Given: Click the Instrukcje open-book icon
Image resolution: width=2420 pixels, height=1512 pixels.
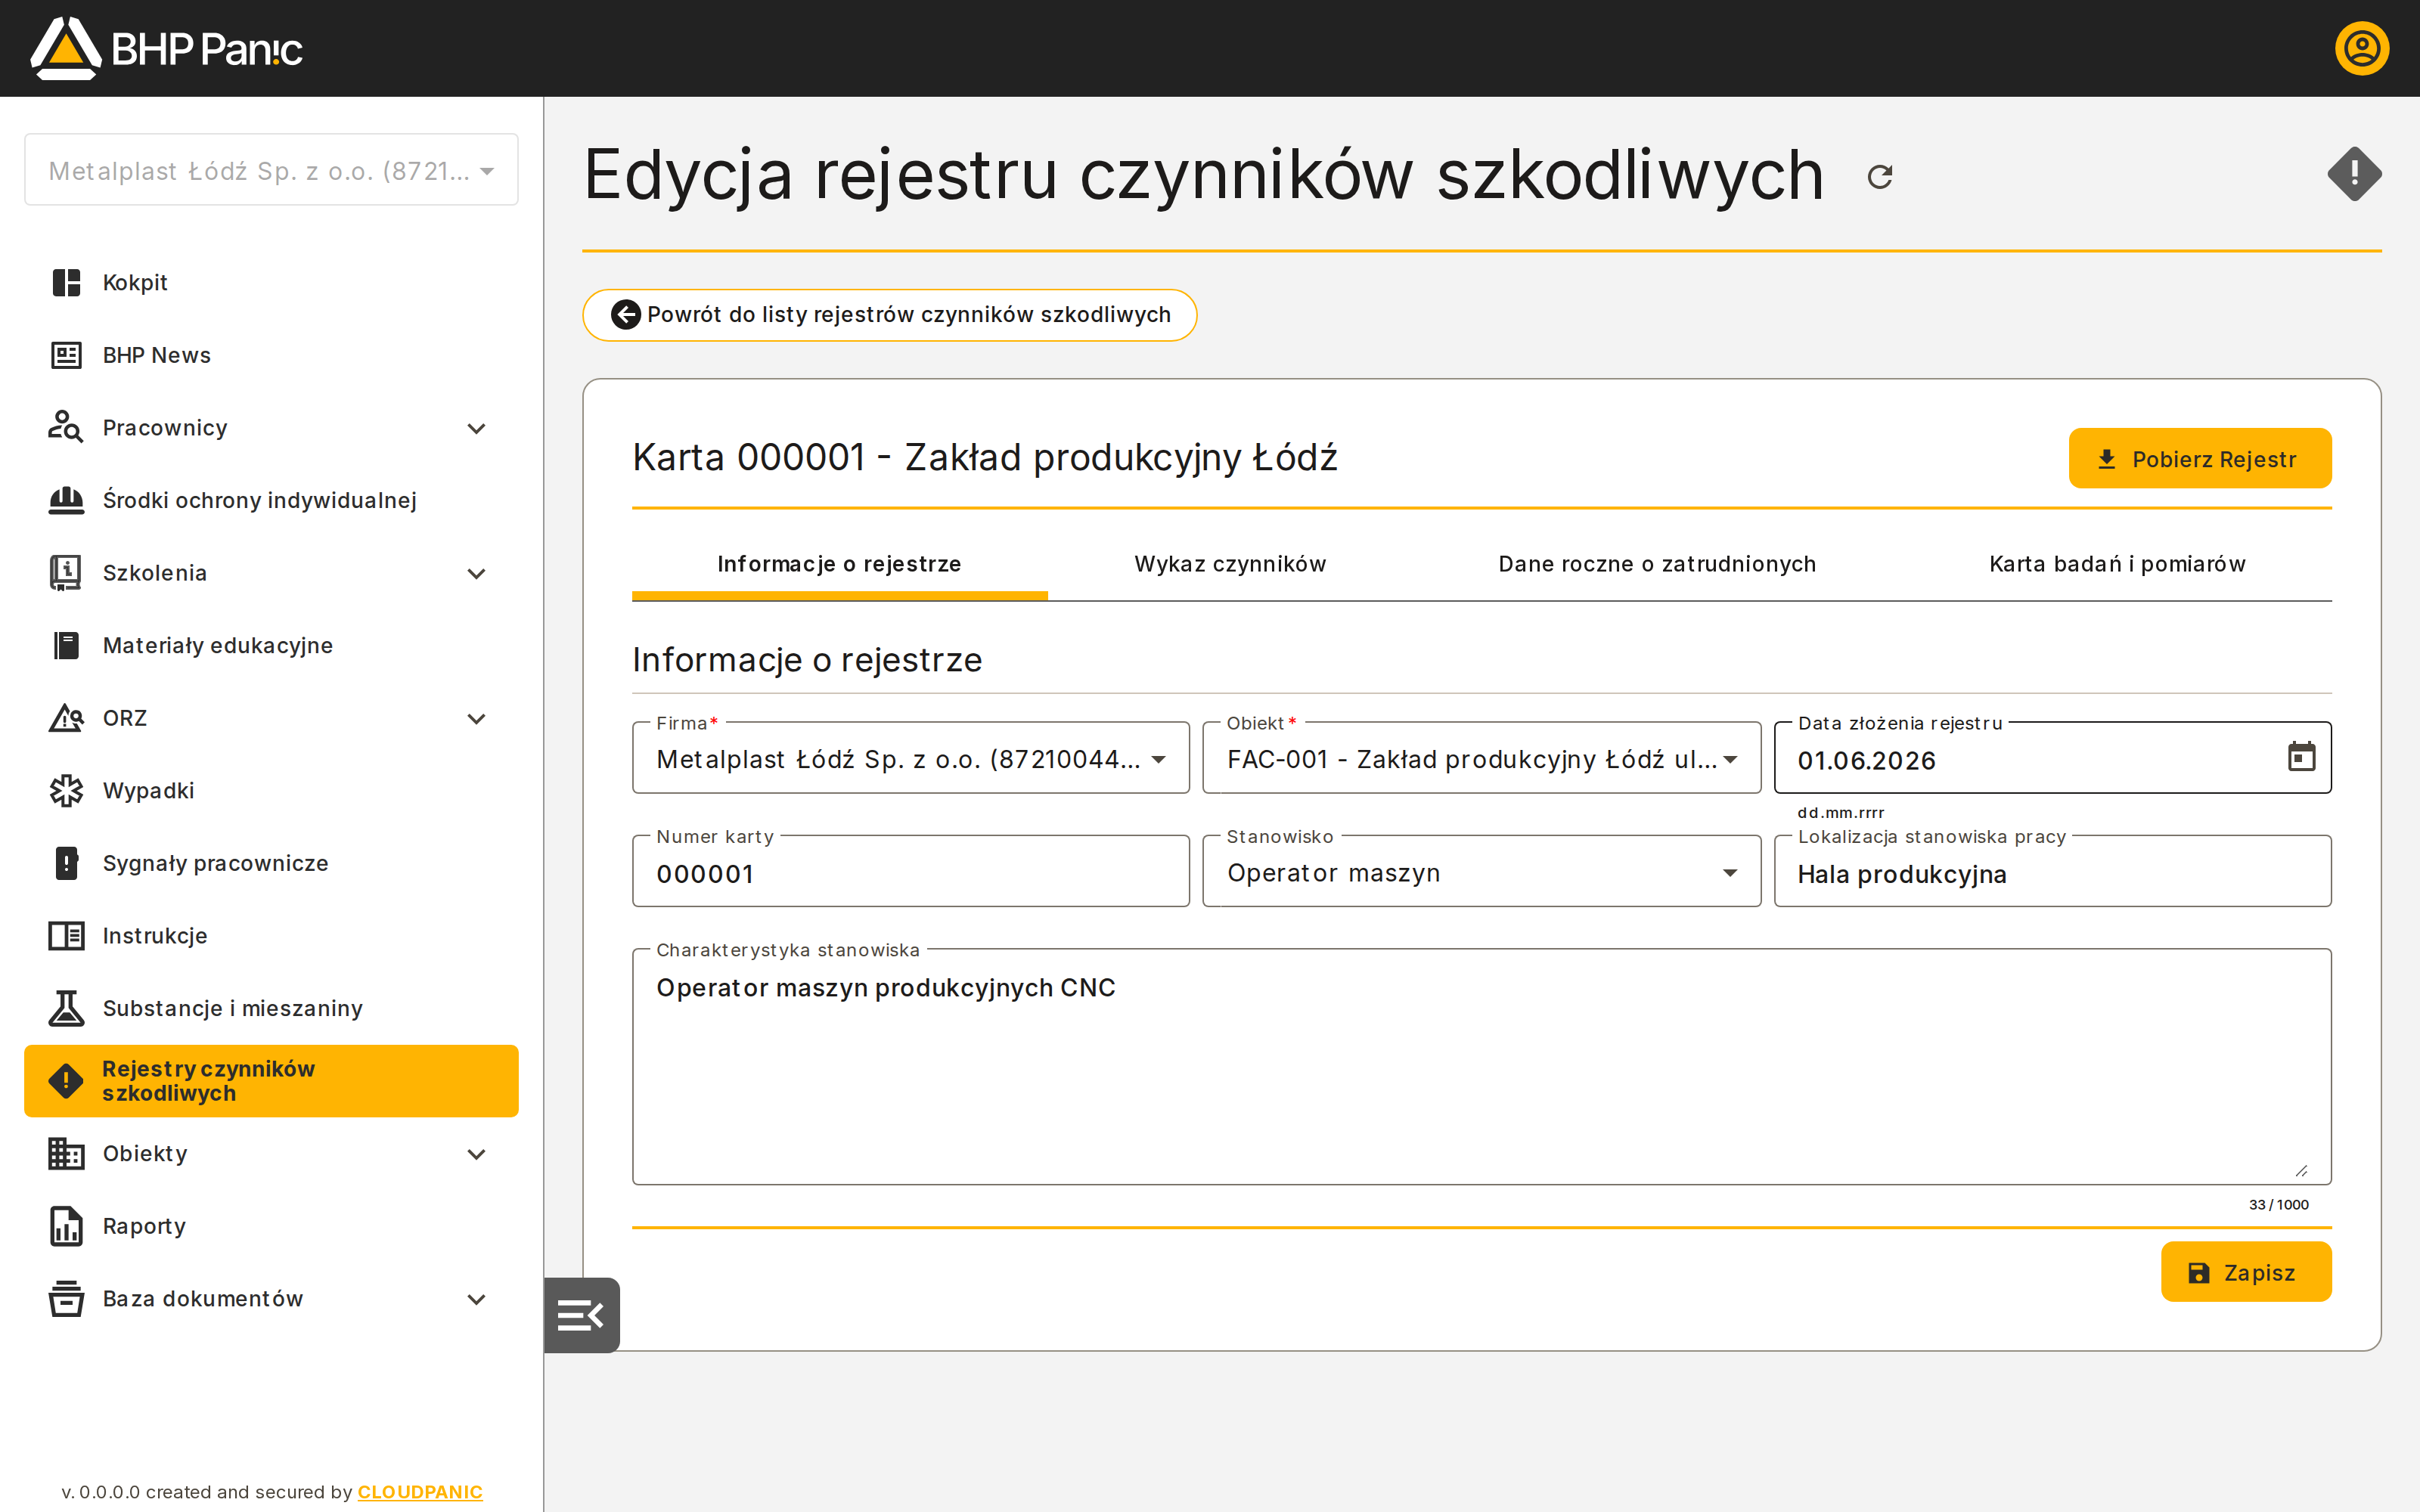Looking at the screenshot, I should point(66,936).
